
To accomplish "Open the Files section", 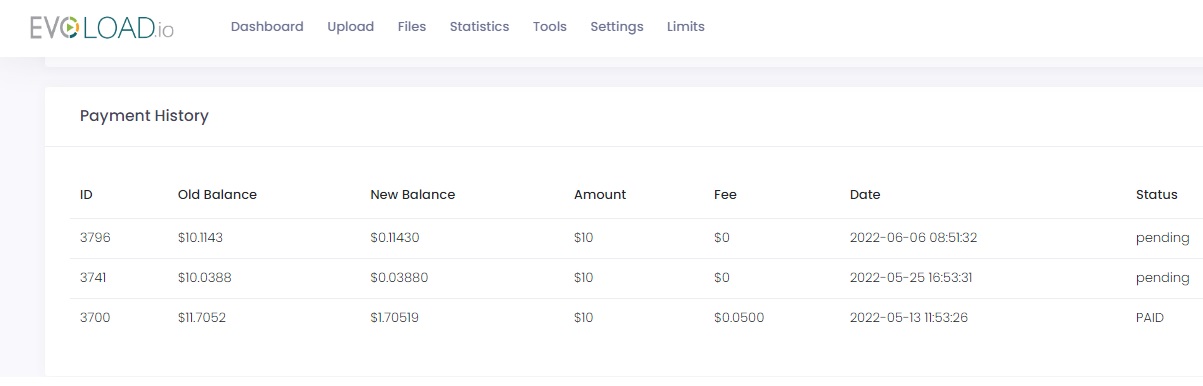I will tap(411, 27).
